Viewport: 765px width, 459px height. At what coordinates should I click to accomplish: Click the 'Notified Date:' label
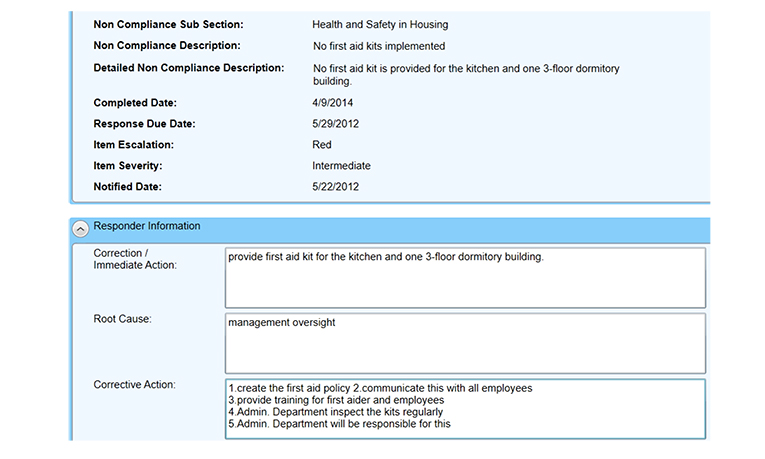point(127,187)
